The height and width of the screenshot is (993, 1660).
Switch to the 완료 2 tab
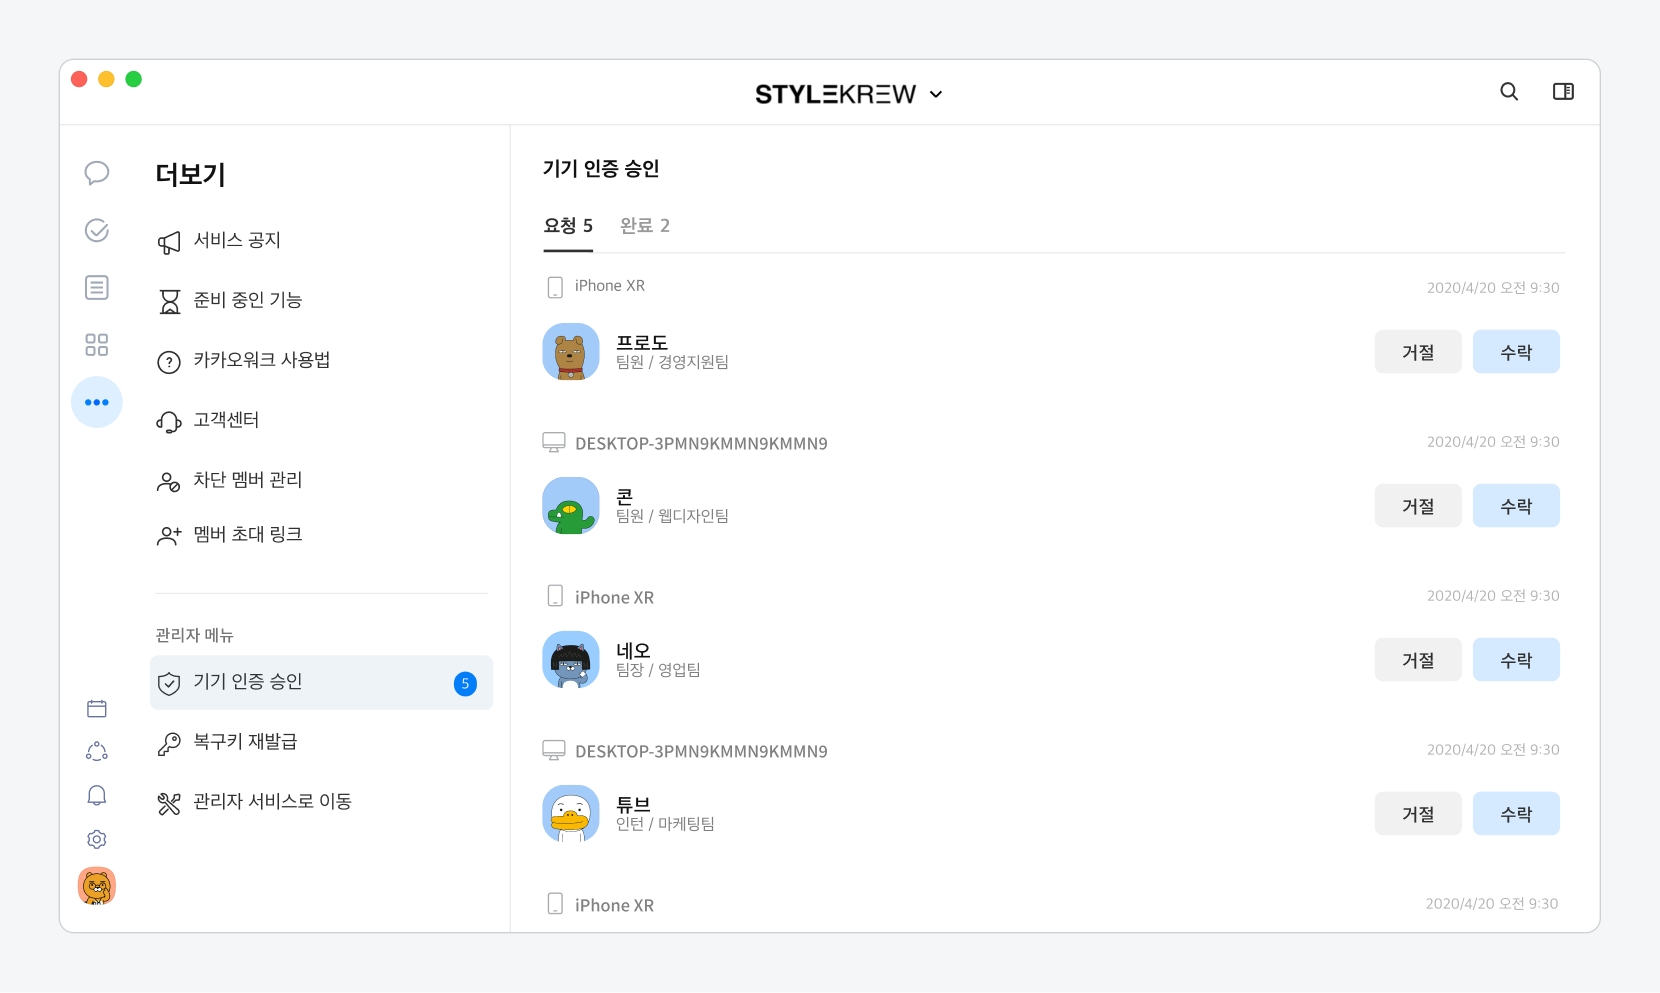click(645, 226)
